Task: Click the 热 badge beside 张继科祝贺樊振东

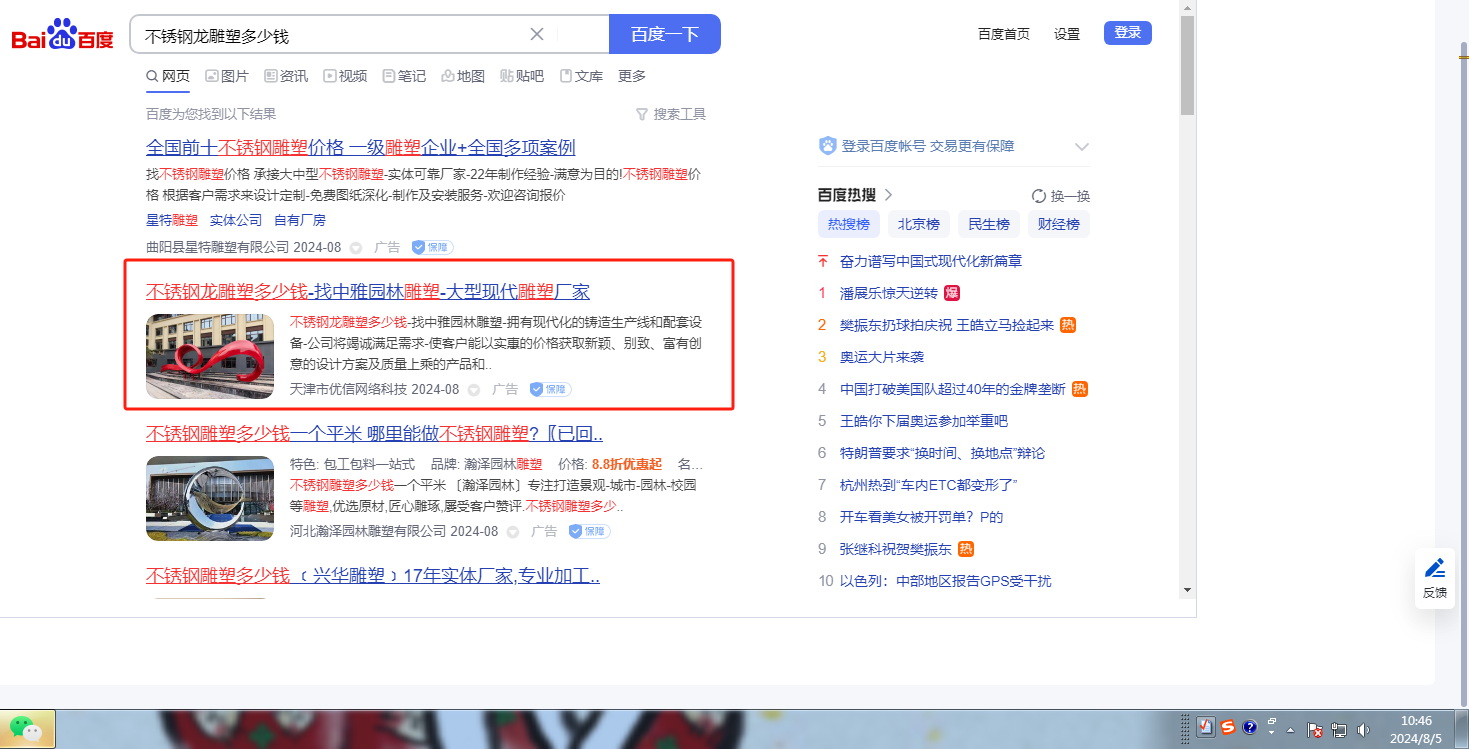Action: click(x=966, y=549)
